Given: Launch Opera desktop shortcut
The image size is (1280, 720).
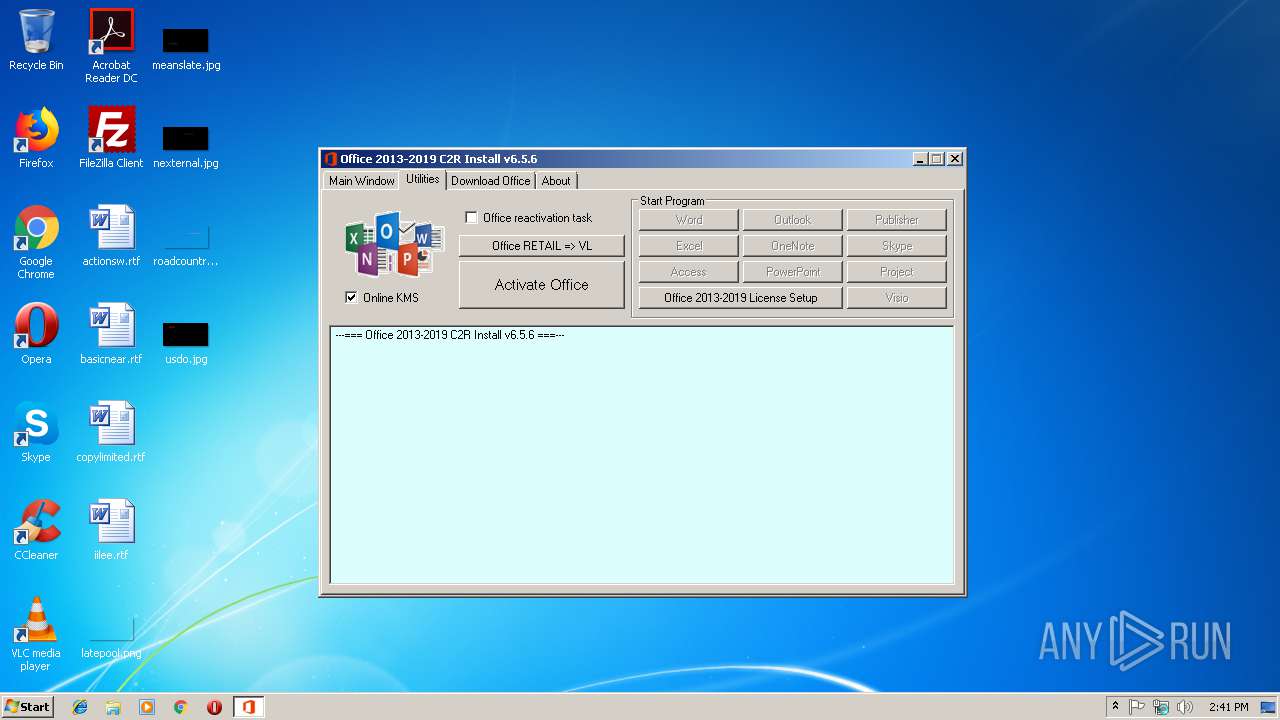Looking at the screenshot, I should pyautogui.click(x=36, y=334).
